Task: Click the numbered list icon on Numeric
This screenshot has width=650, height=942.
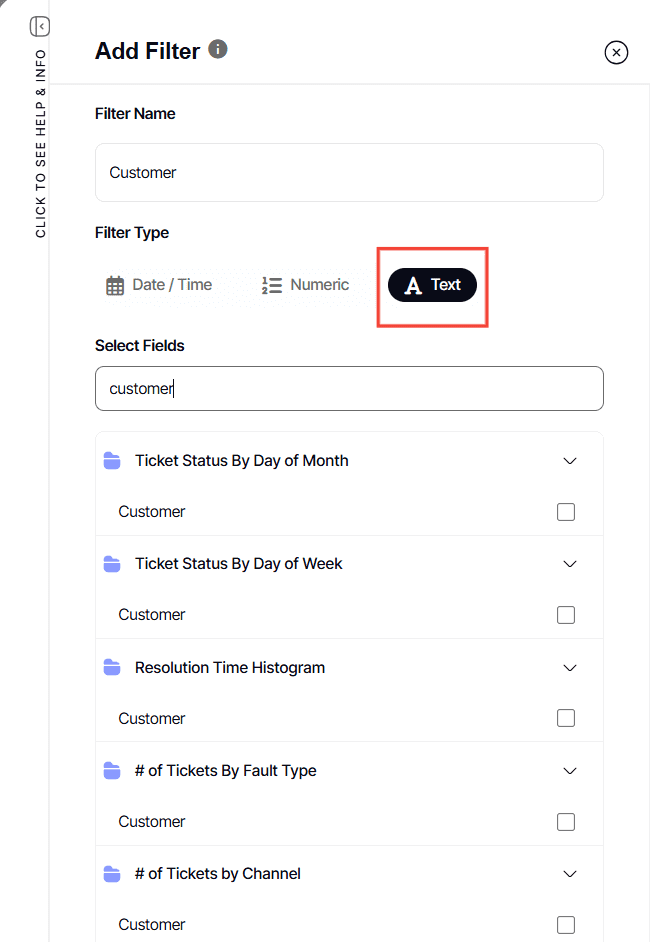Action: [271, 284]
